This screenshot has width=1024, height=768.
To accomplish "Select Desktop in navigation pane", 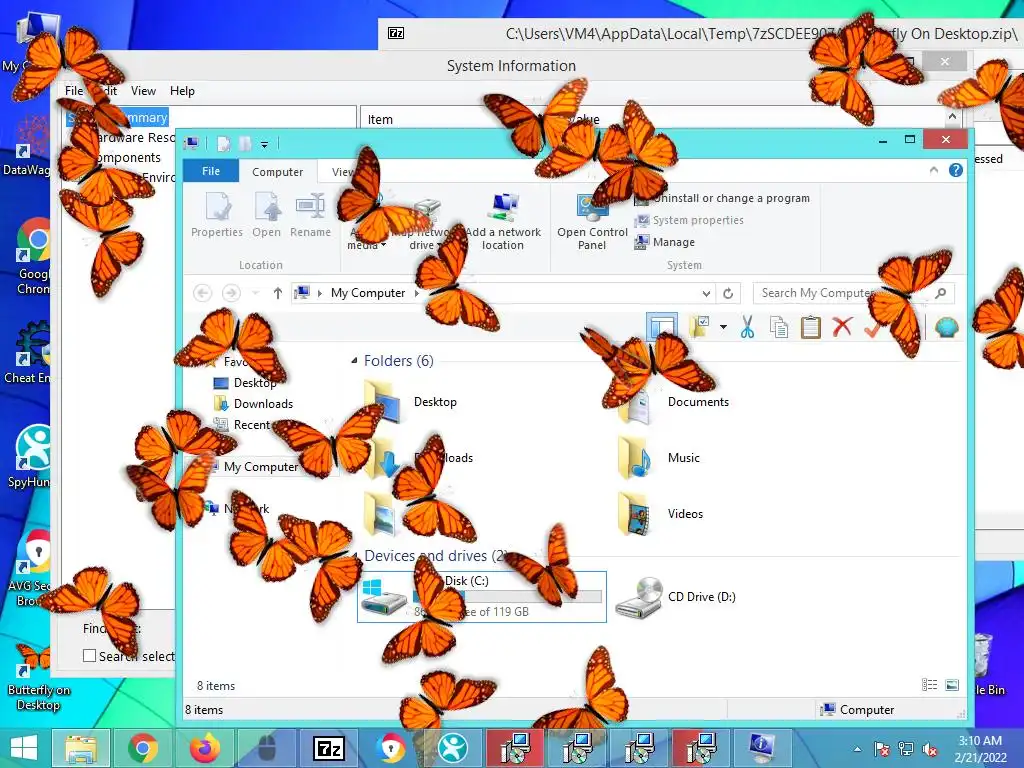I will tap(246, 383).
